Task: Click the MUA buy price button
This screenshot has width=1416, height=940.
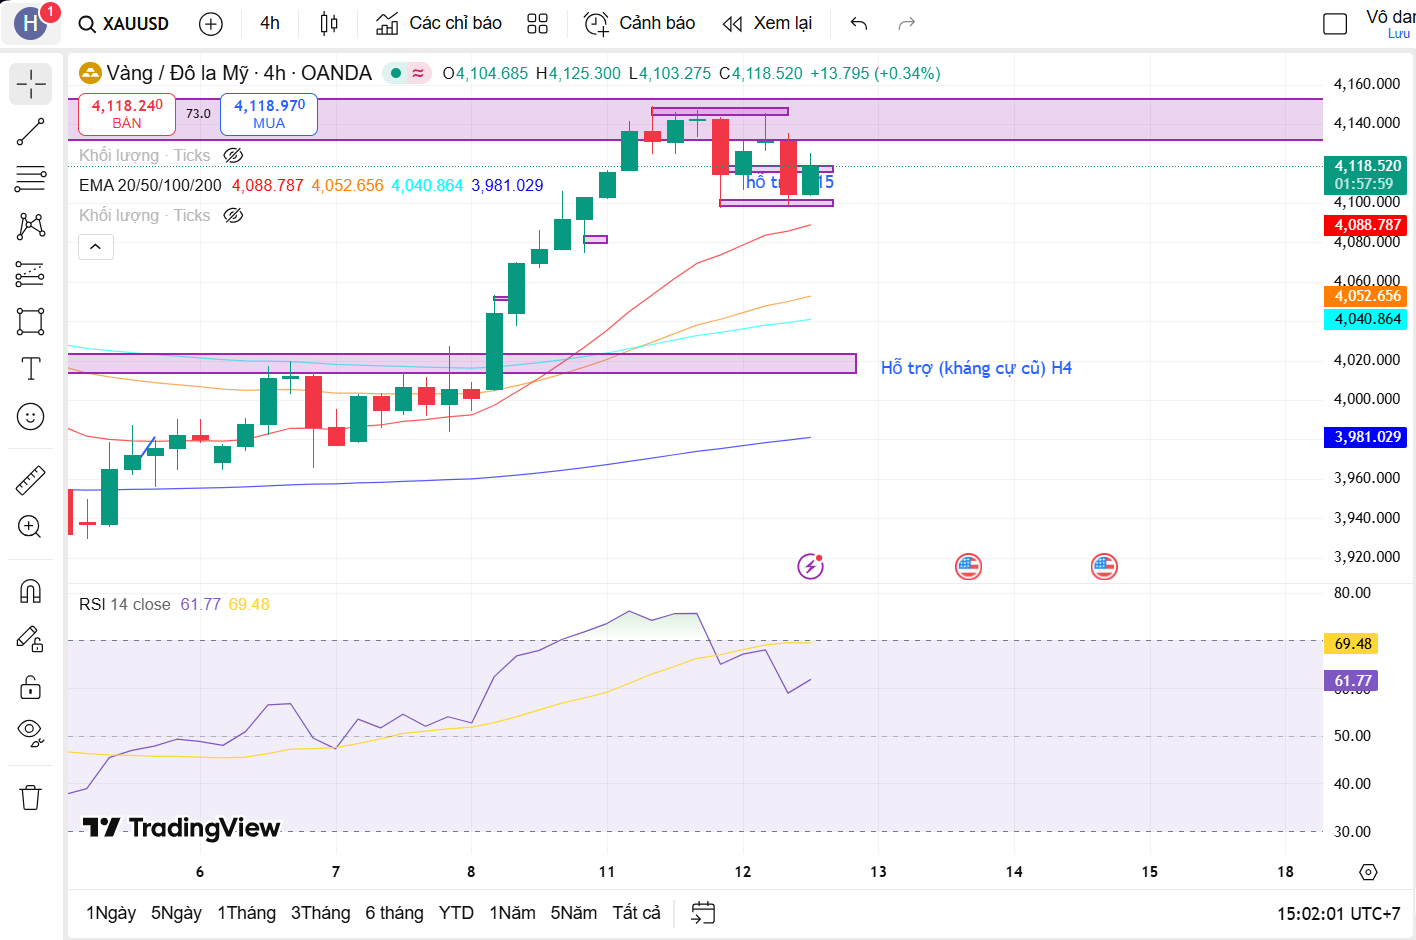Action: 269,114
